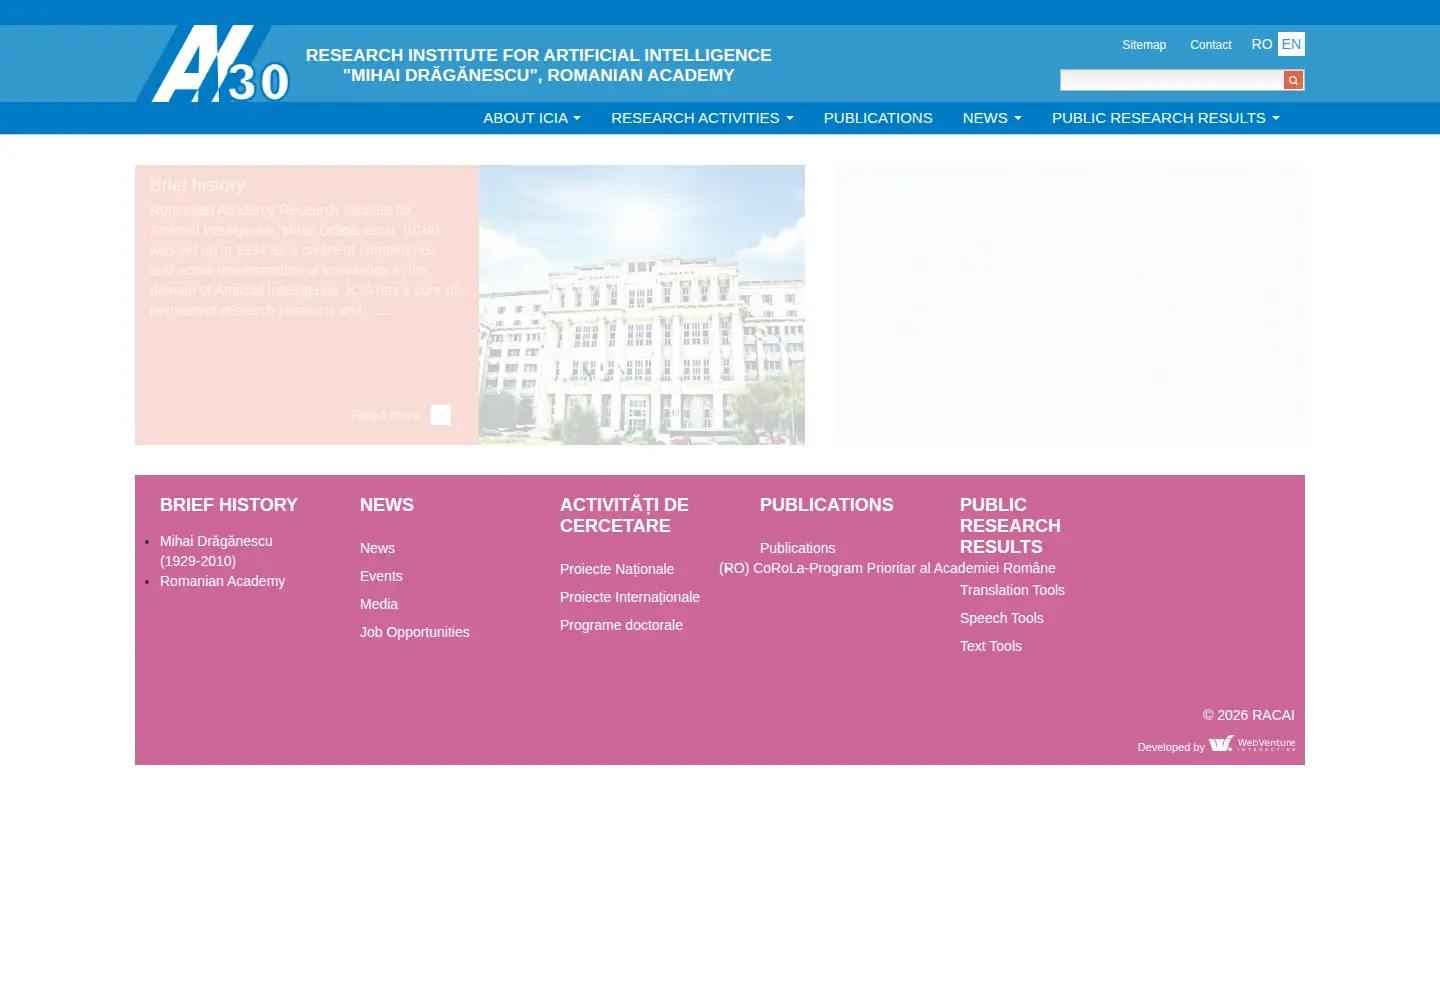This screenshot has width=1440, height=1000.
Task: Click the © 2026 RACAI copyright text
Action: click(x=1248, y=715)
